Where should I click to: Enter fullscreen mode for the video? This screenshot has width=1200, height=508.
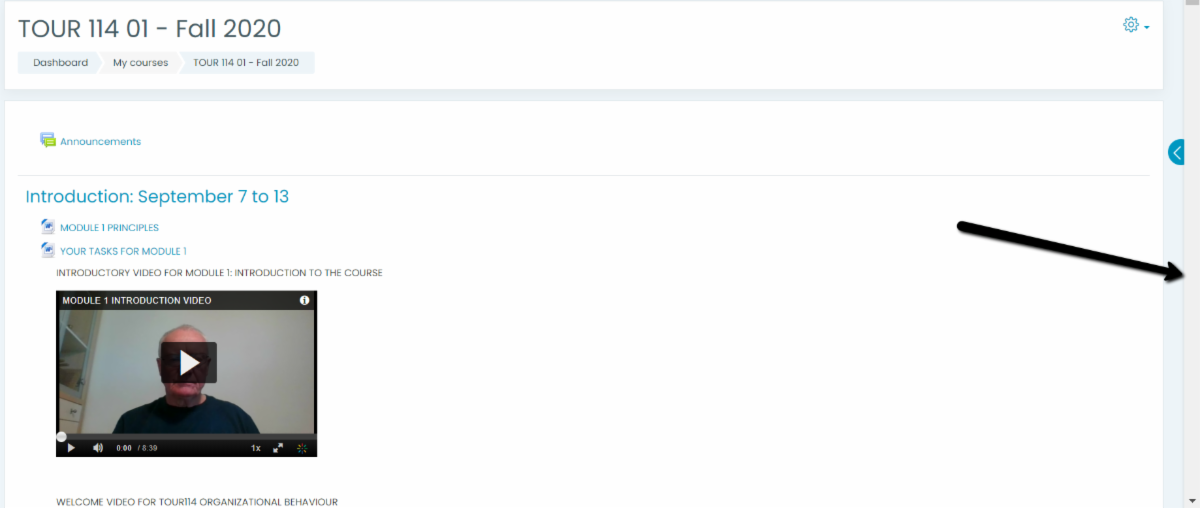click(x=279, y=448)
